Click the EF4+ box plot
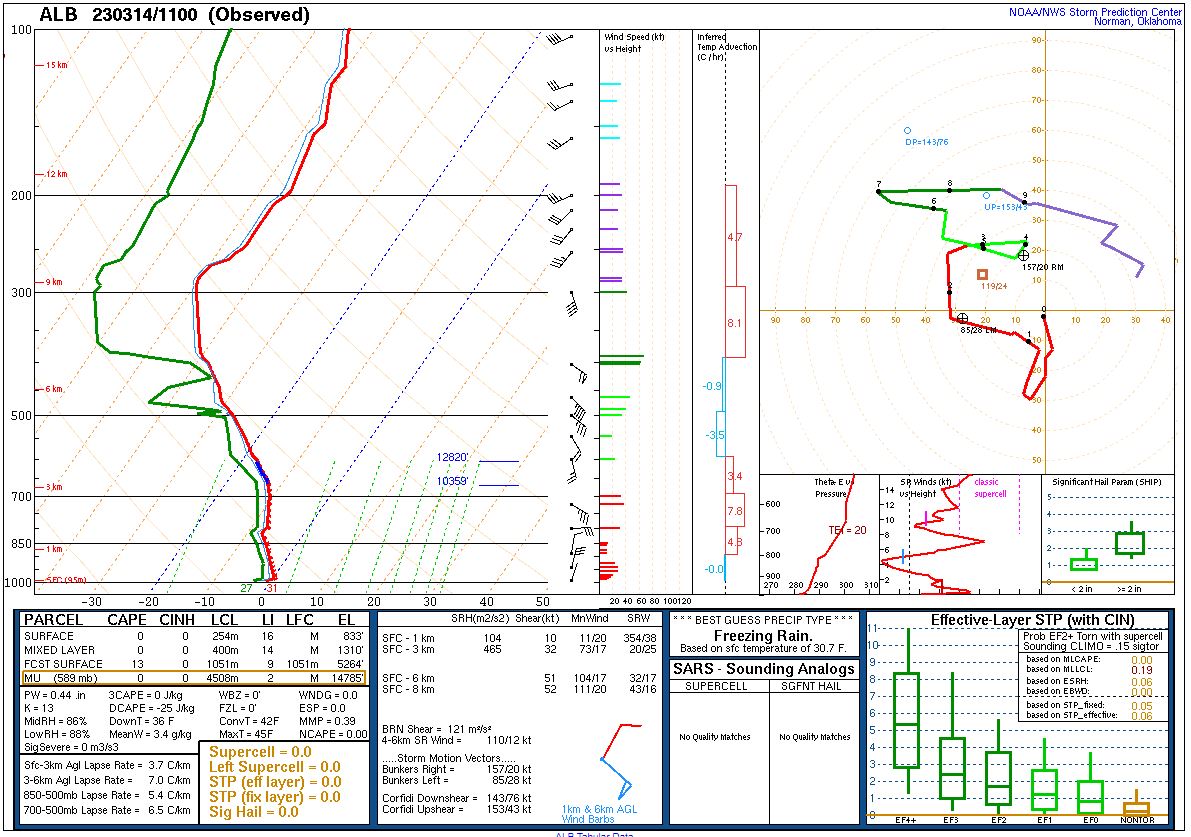Screen dimensions: 1191x837 907,712
